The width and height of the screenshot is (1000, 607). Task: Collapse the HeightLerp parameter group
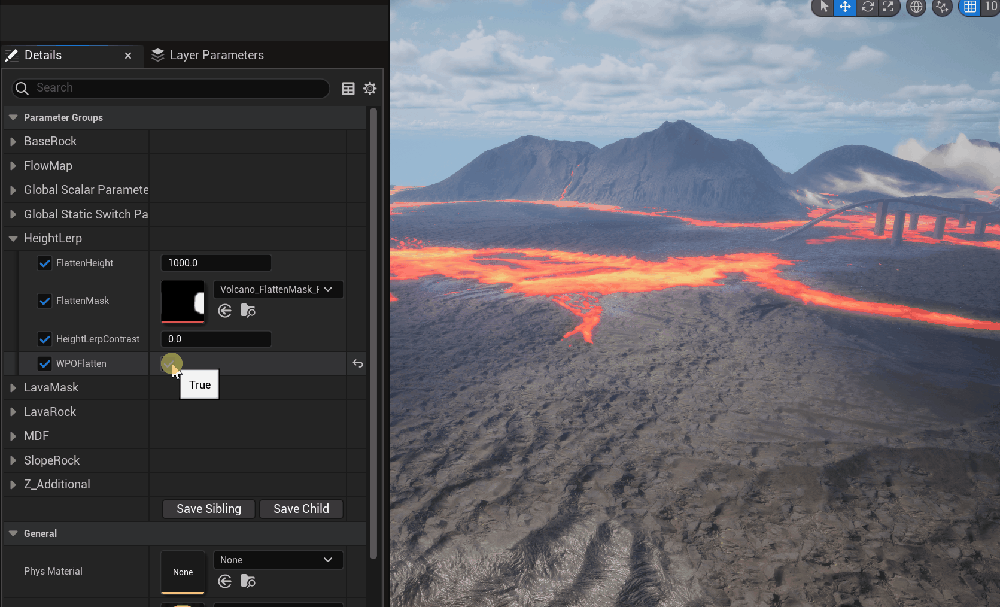click(14, 238)
